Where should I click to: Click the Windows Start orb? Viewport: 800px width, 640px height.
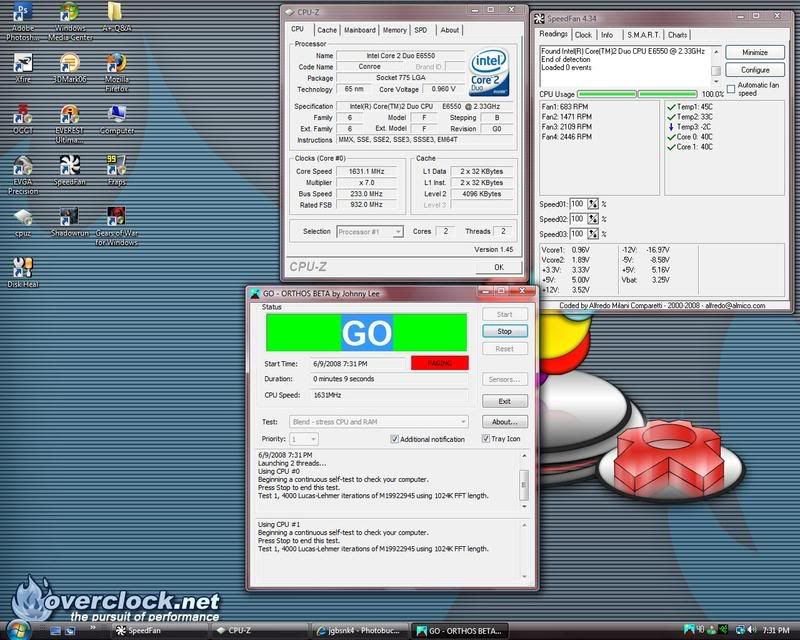point(17,629)
